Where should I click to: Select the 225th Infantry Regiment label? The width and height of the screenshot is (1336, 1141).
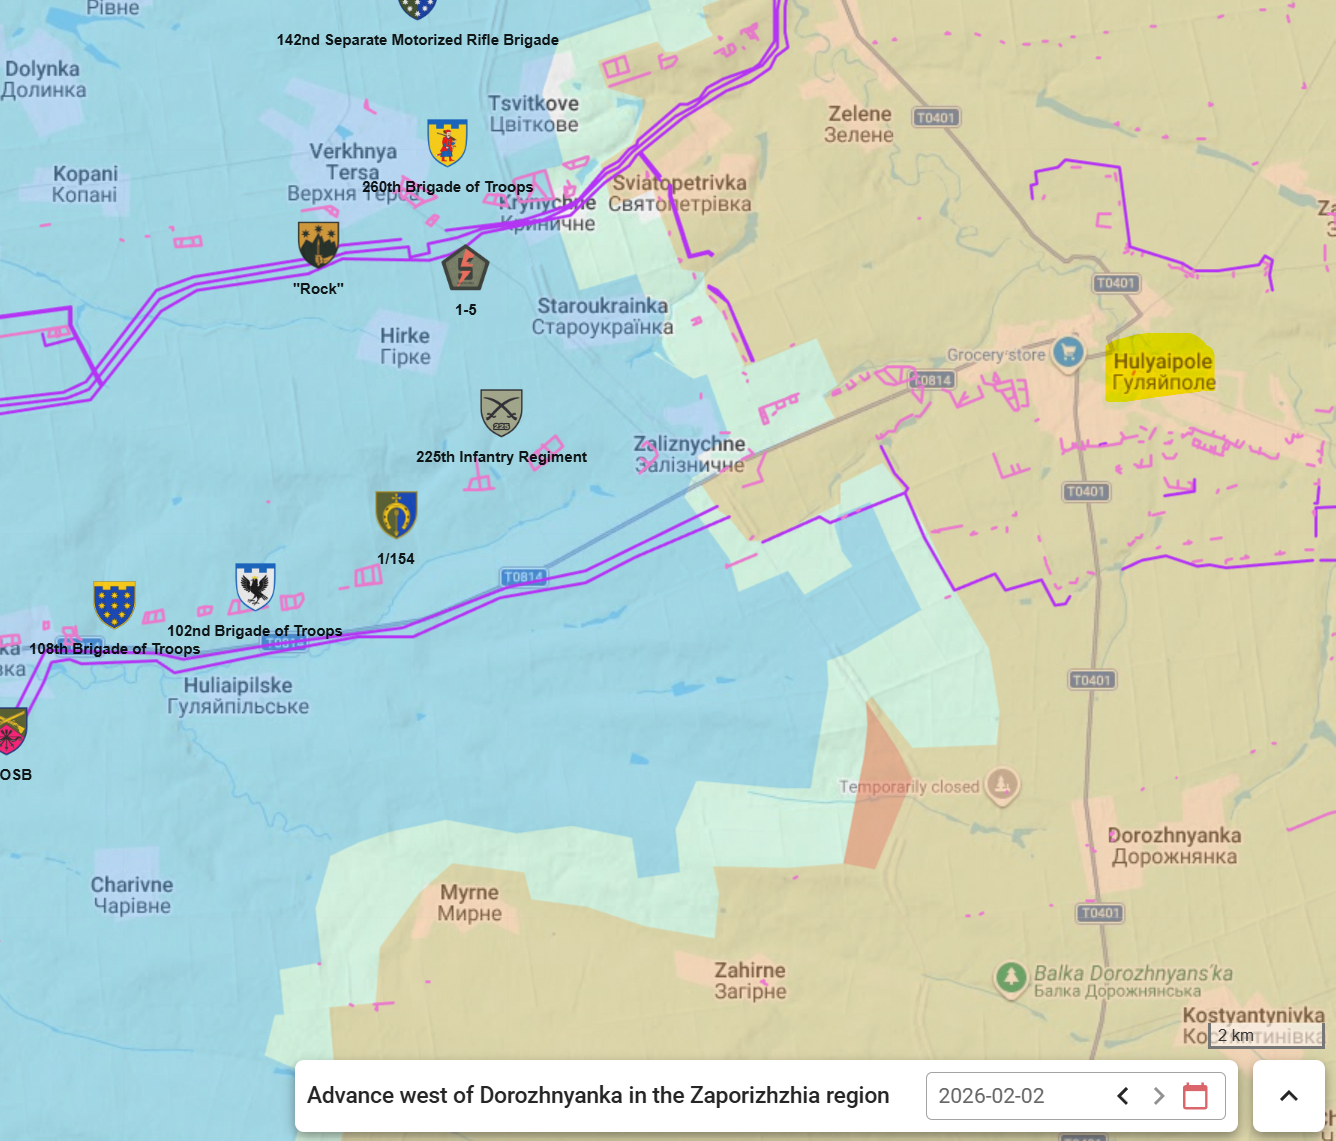502,457
